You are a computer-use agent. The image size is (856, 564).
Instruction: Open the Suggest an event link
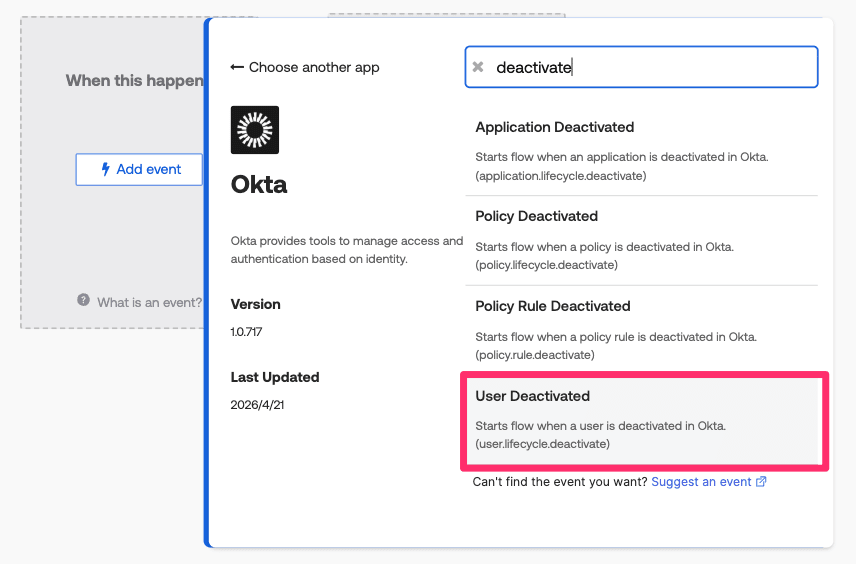point(701,482)
